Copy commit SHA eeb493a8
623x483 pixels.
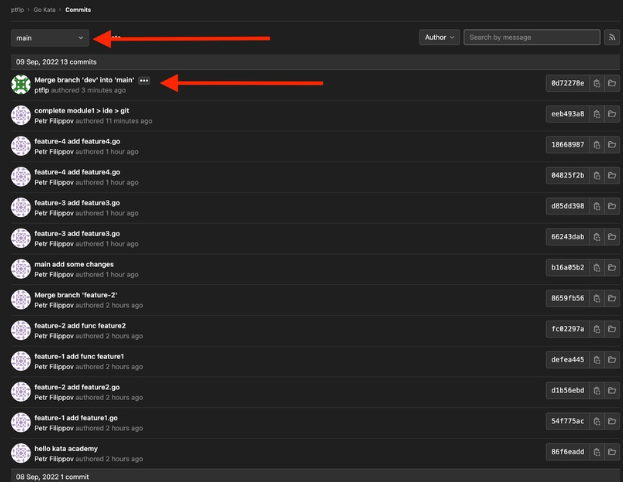pyautogui.click(x=596, y=115)
